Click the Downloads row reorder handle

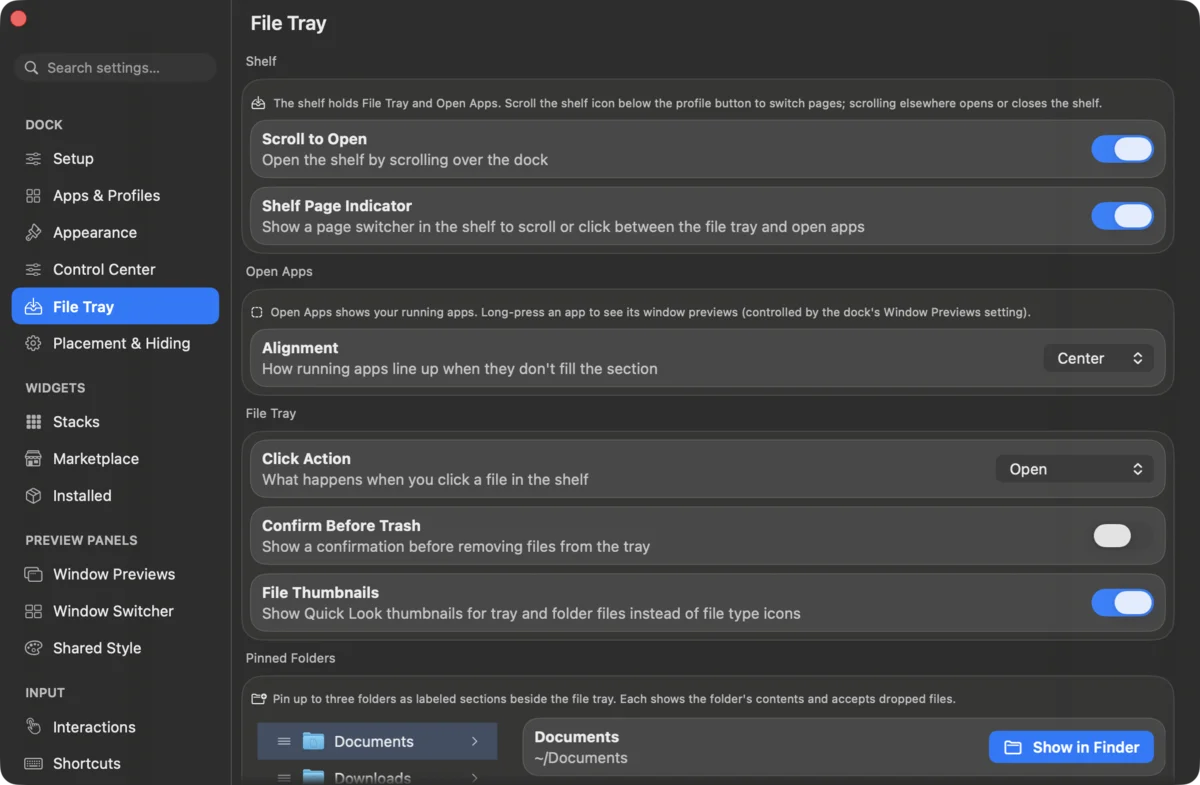(x=284, y=778)
